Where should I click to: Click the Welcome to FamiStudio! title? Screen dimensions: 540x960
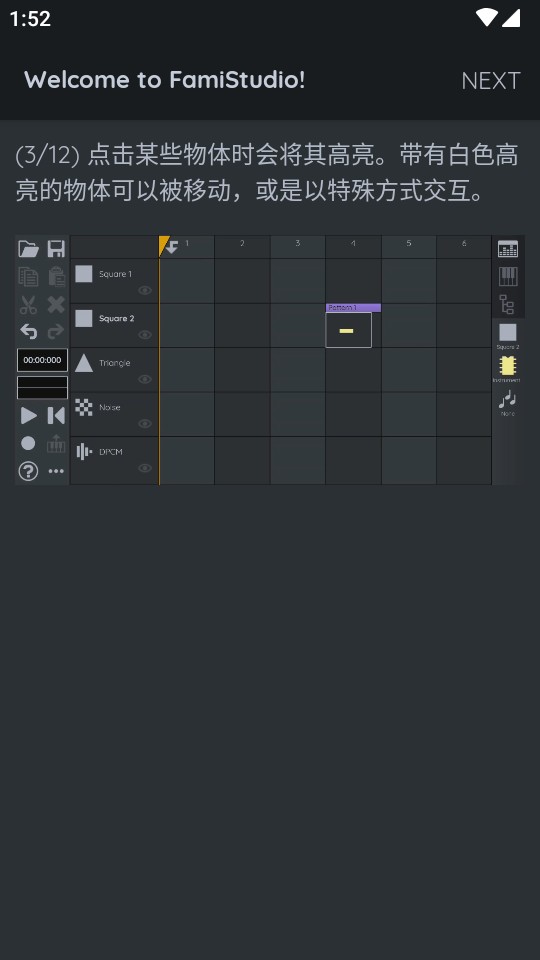point(165,80)
